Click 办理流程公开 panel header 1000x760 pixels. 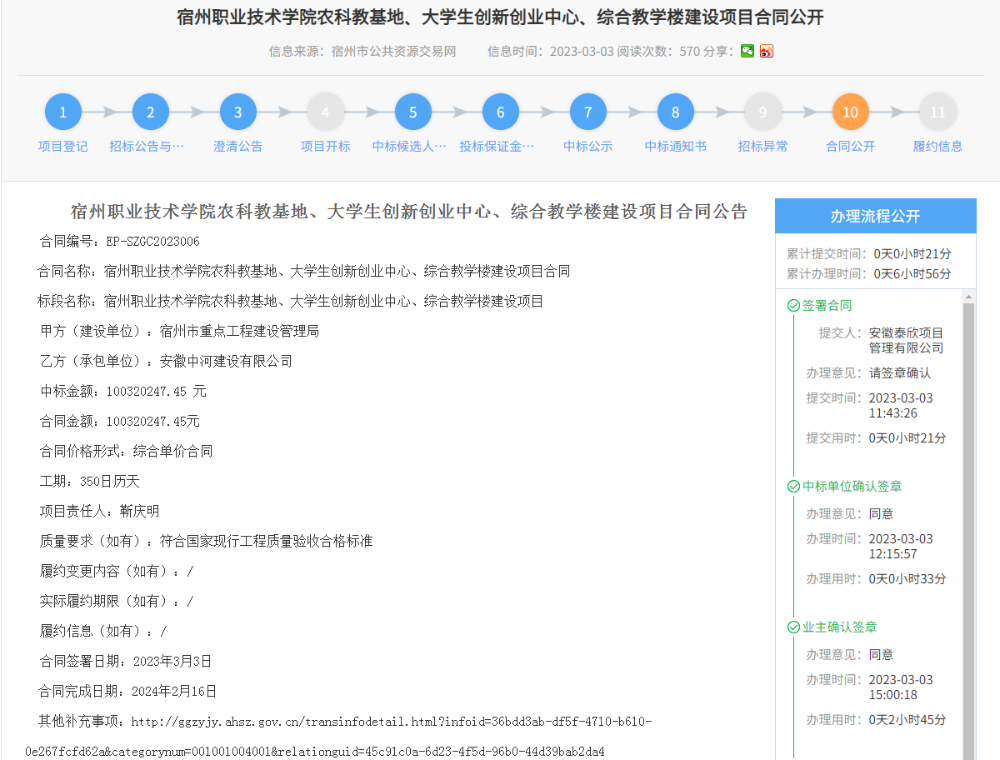click(x=876, y=216)
